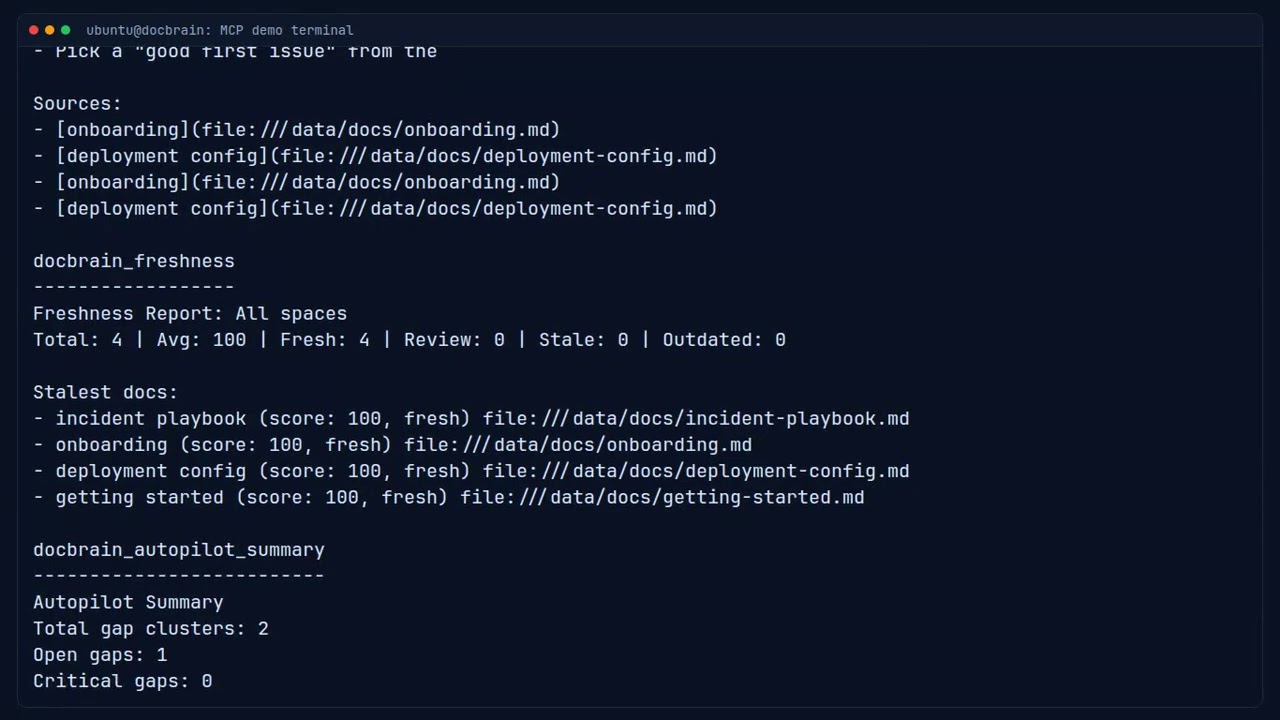Viewport: 1280px width, 720px height.
Task: Click the 'Critical gaps: 0' line
Action: tap(123, 681)
